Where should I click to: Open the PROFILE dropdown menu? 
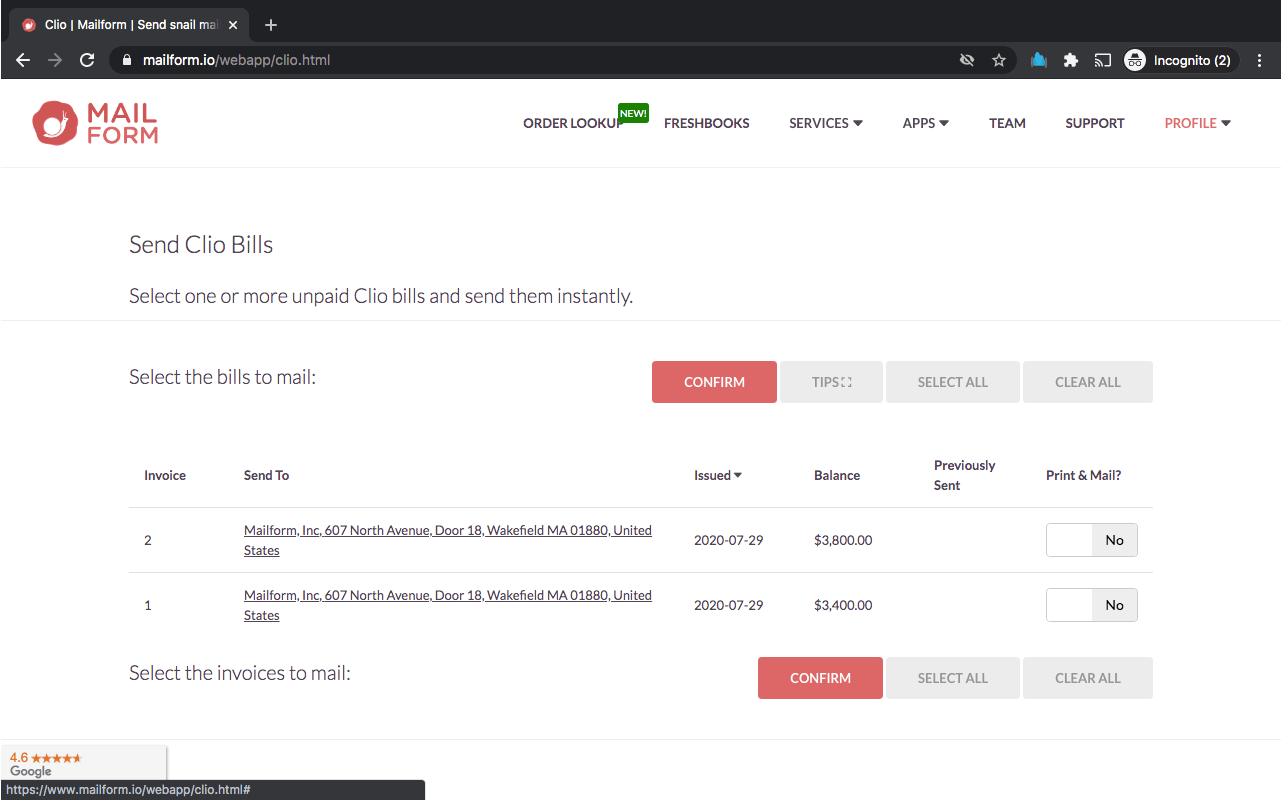[x=1198, y=123]
